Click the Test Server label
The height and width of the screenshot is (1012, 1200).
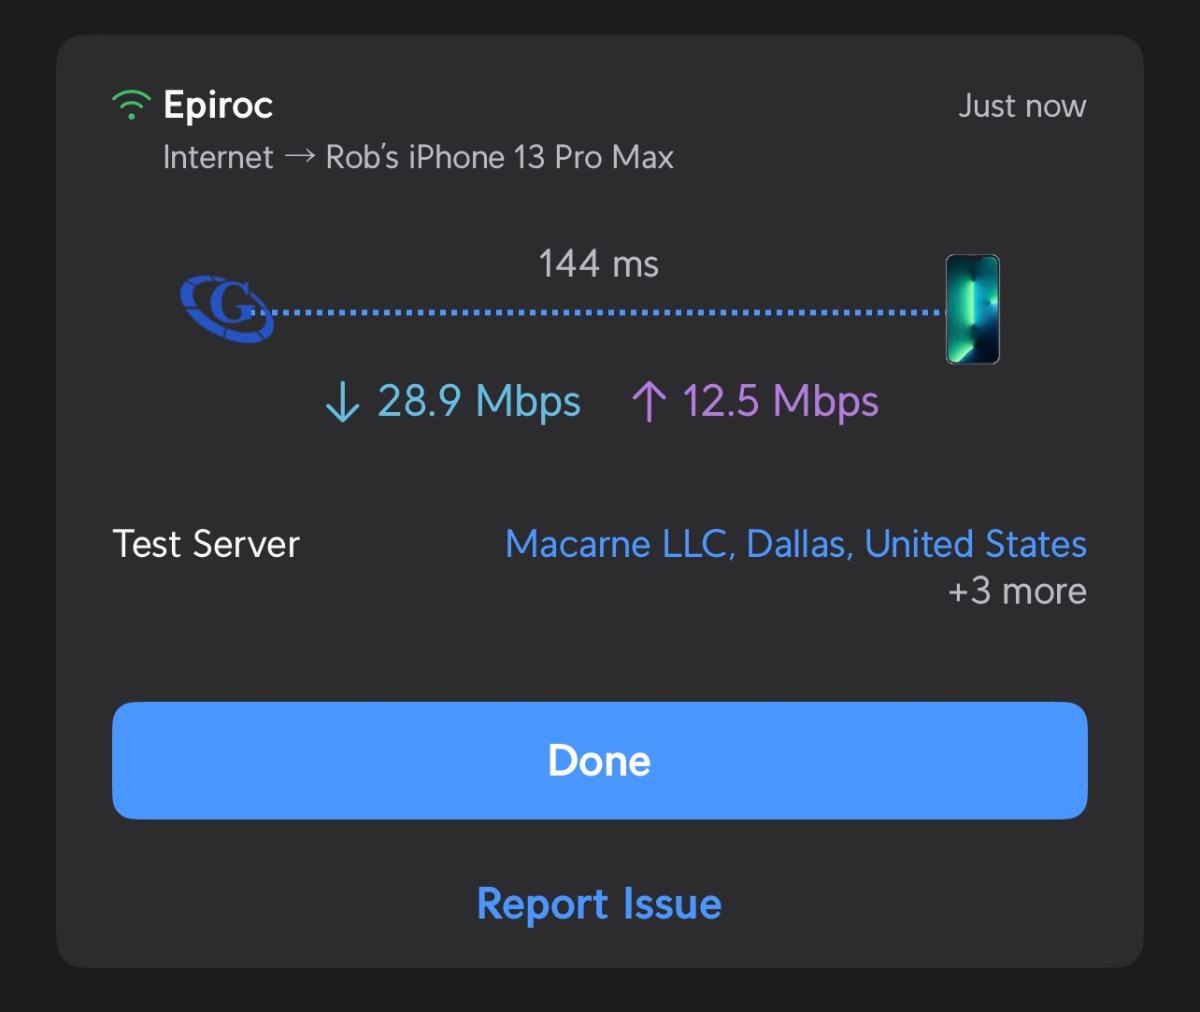[x=206, y=544]
